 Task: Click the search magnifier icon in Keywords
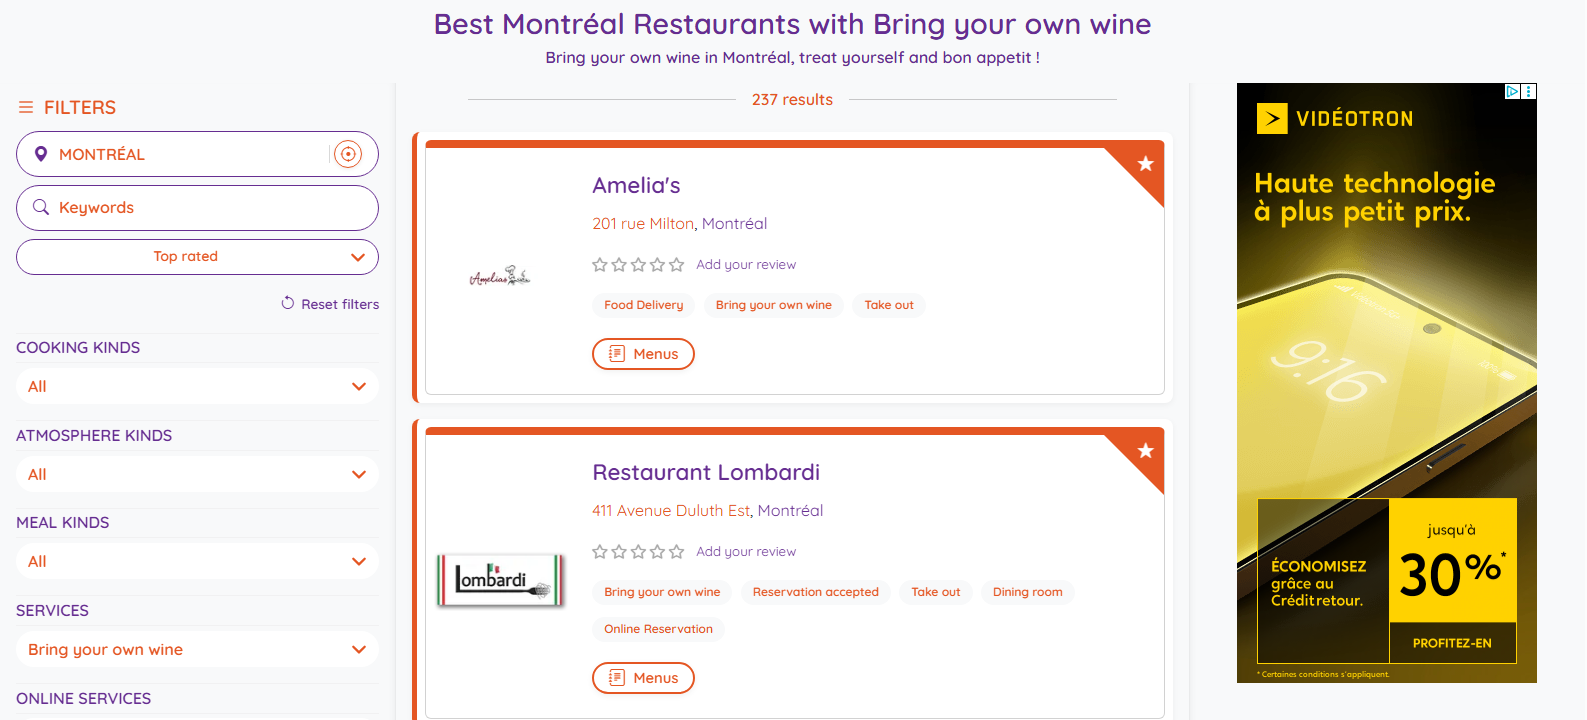click(41, 207)
